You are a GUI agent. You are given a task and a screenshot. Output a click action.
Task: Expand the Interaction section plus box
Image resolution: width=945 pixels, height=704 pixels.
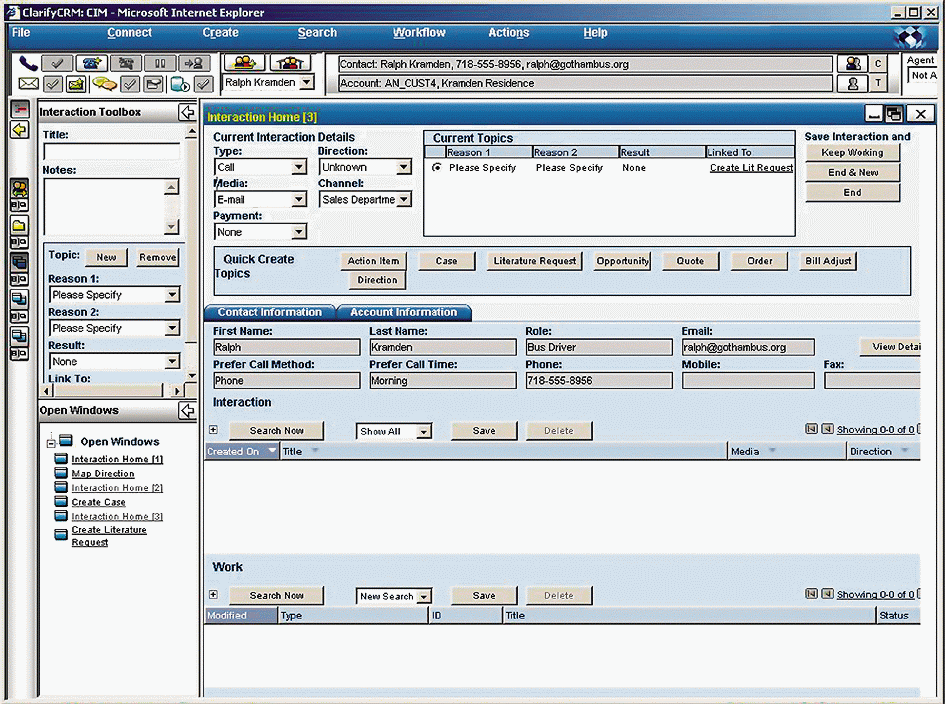(x=213, y=430)
